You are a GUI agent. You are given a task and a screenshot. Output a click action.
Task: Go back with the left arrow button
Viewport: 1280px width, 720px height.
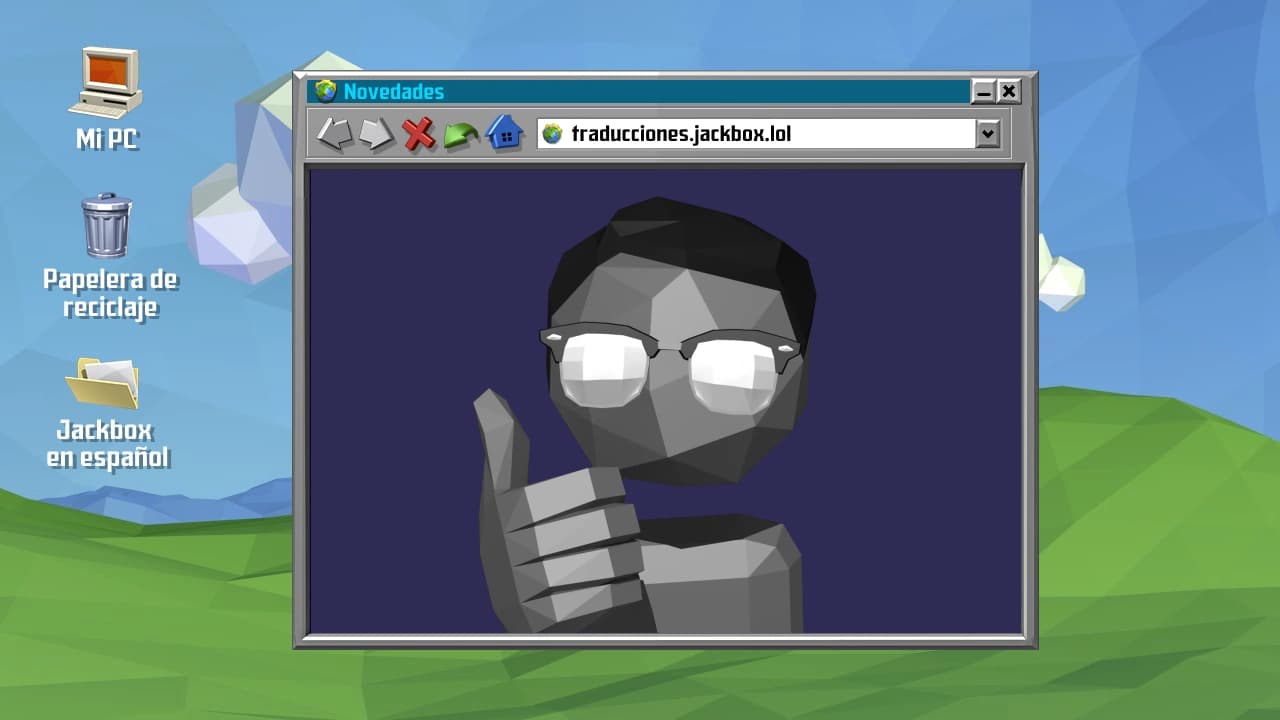(x=335, y=134)
